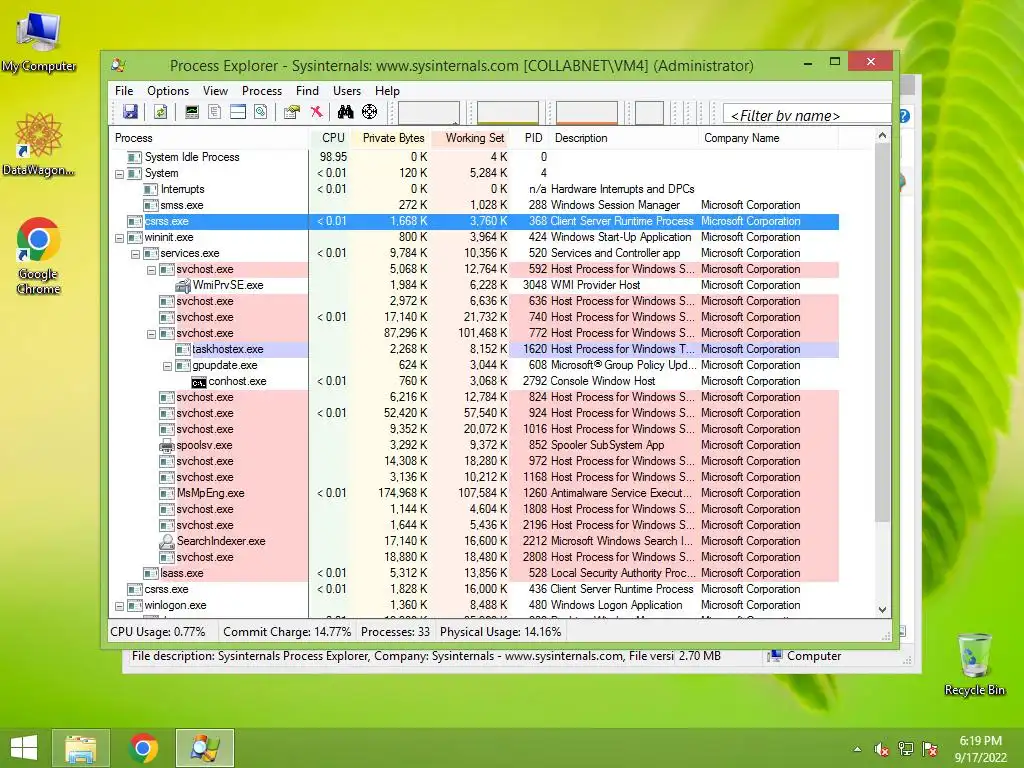Click the View DLLs/Handles toolbar icon
The image size is (1024, 768).
point(261,112)
